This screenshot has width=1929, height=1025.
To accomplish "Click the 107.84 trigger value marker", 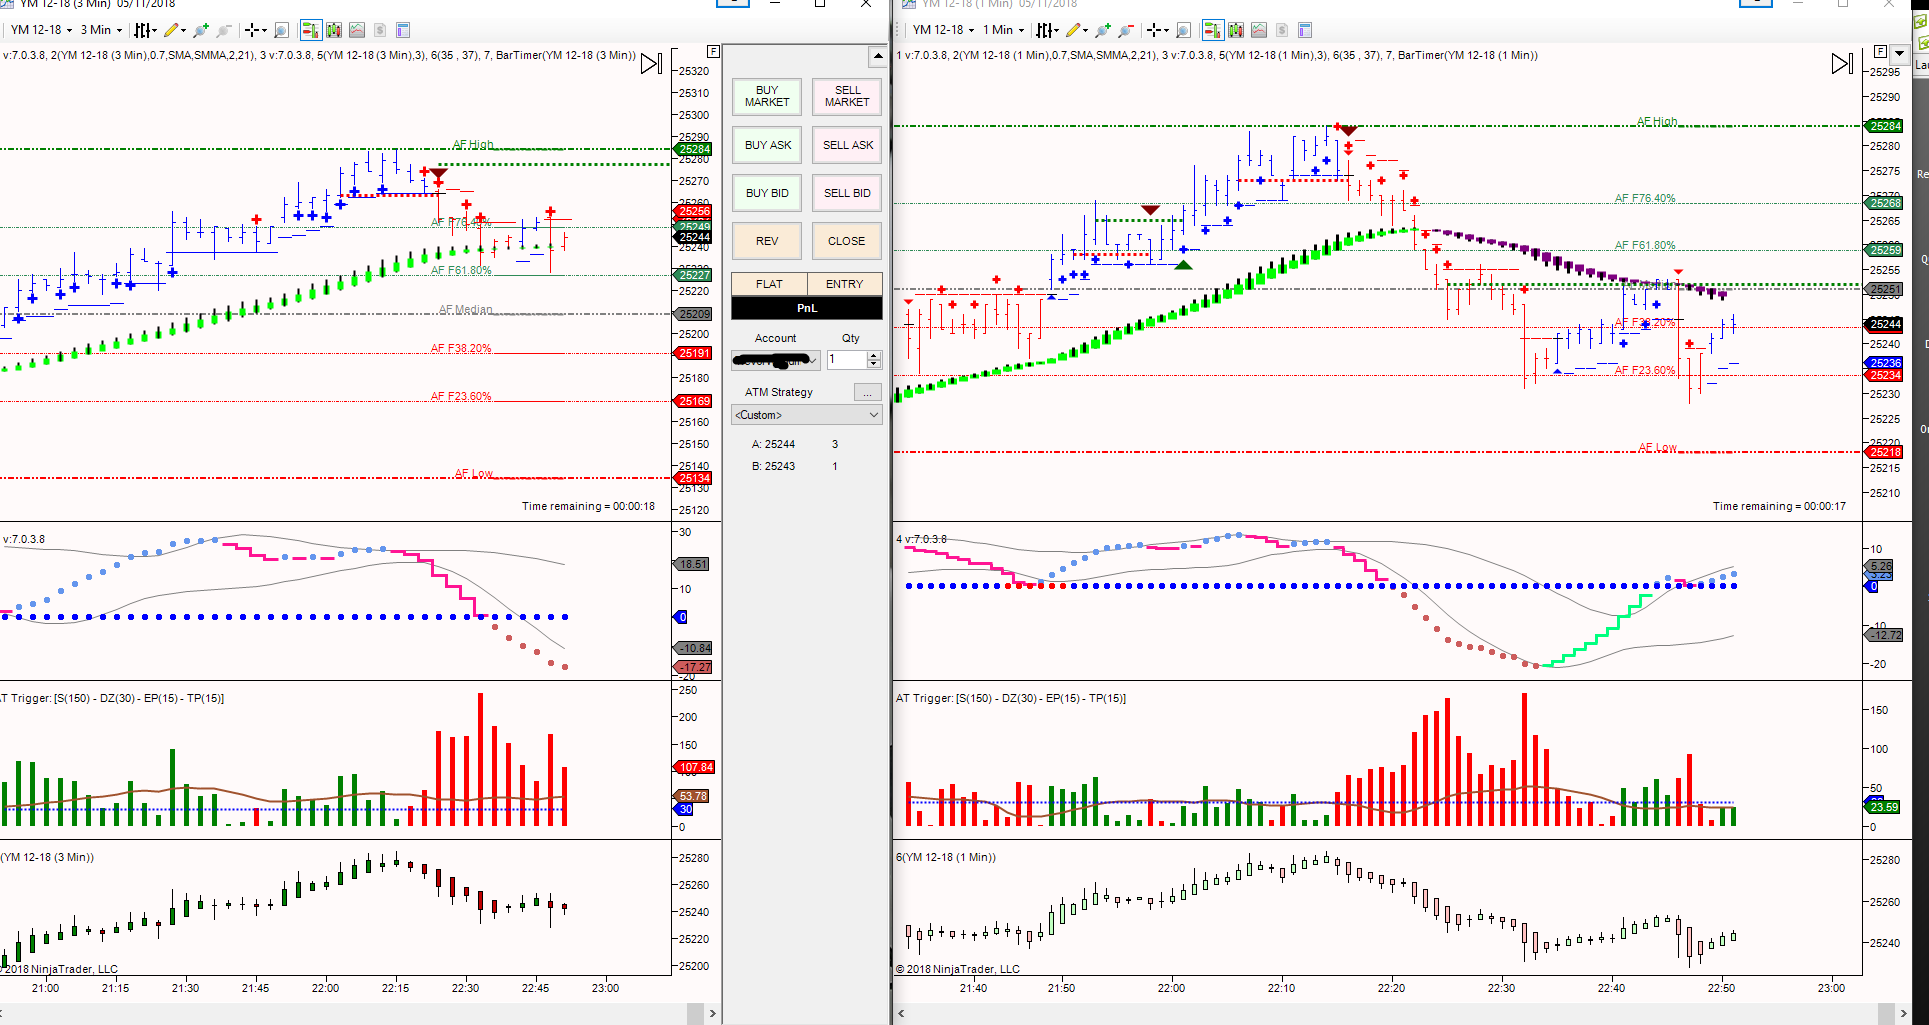I will click(x=695, y=768).
